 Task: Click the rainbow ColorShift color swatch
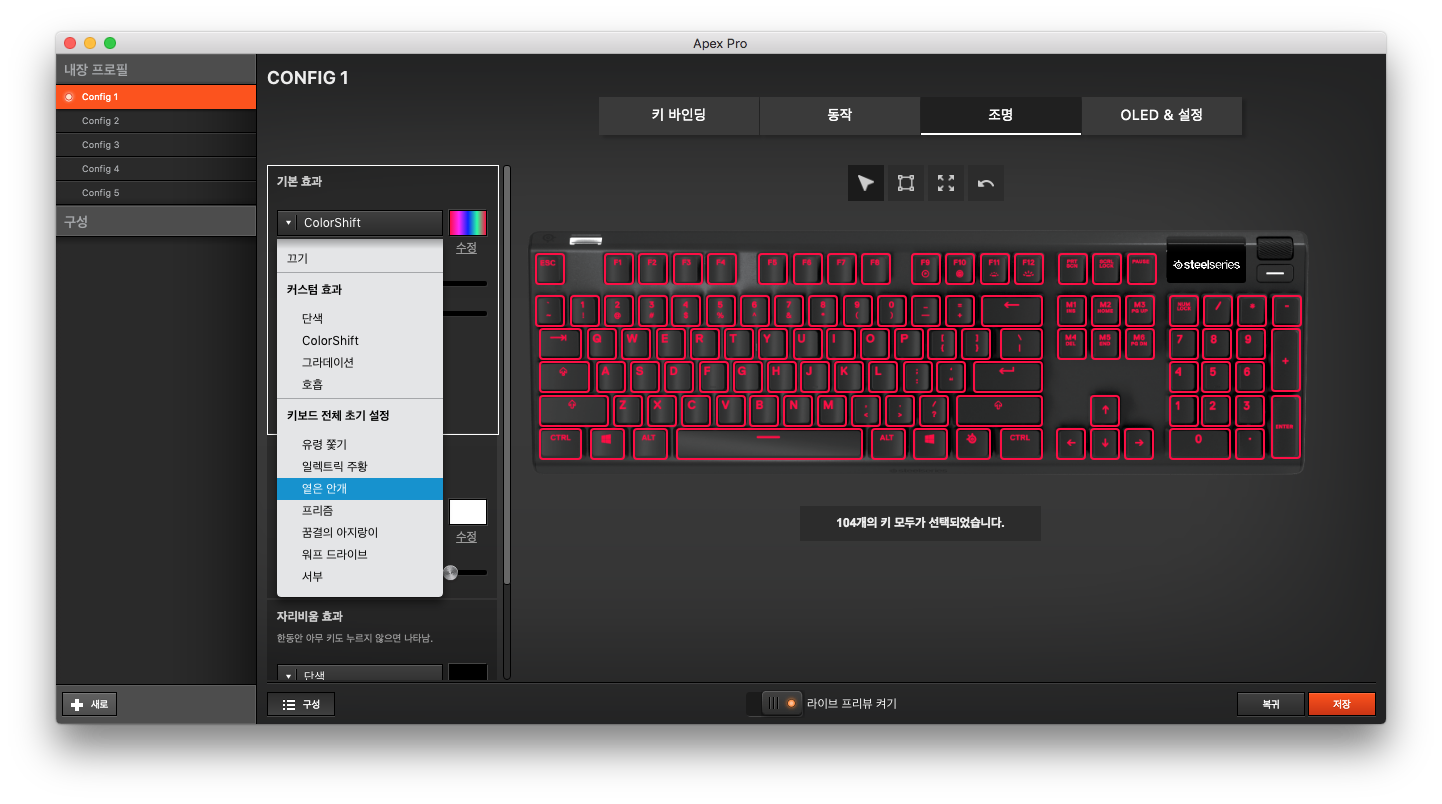(x=468, y=223)
